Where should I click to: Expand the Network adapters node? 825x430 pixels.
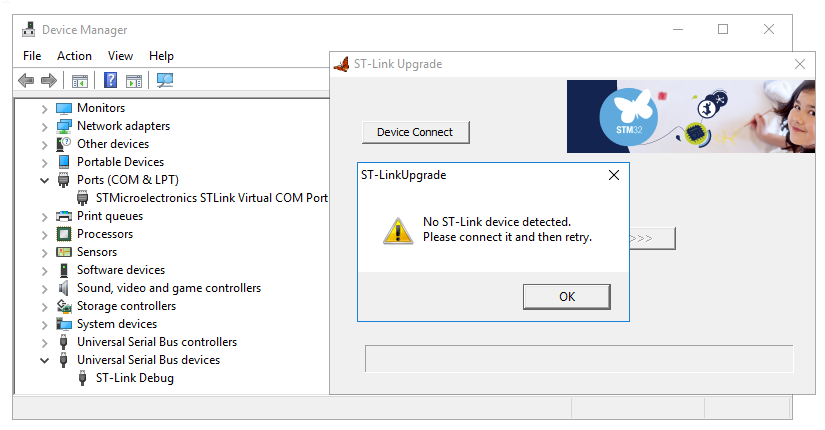(x=44, y=126)
